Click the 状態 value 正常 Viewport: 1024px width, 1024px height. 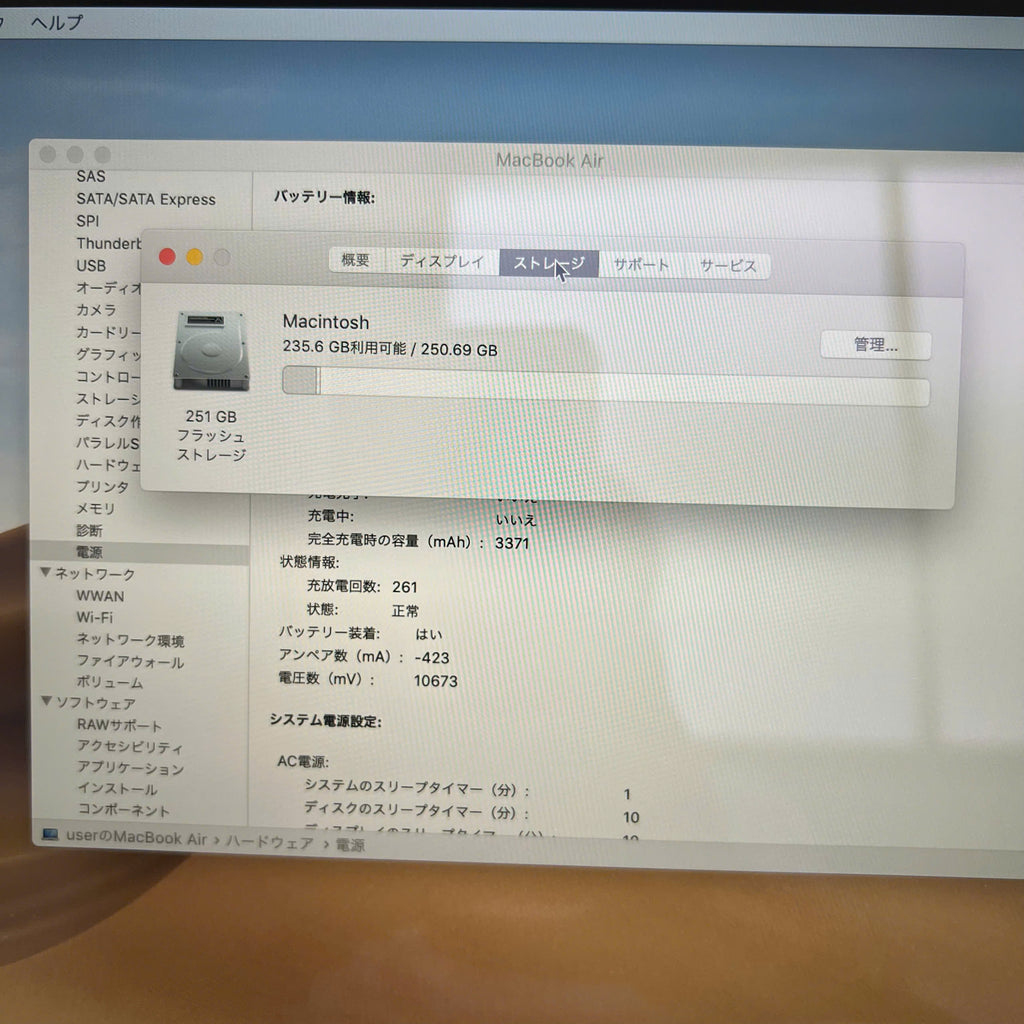coord(405,611)
